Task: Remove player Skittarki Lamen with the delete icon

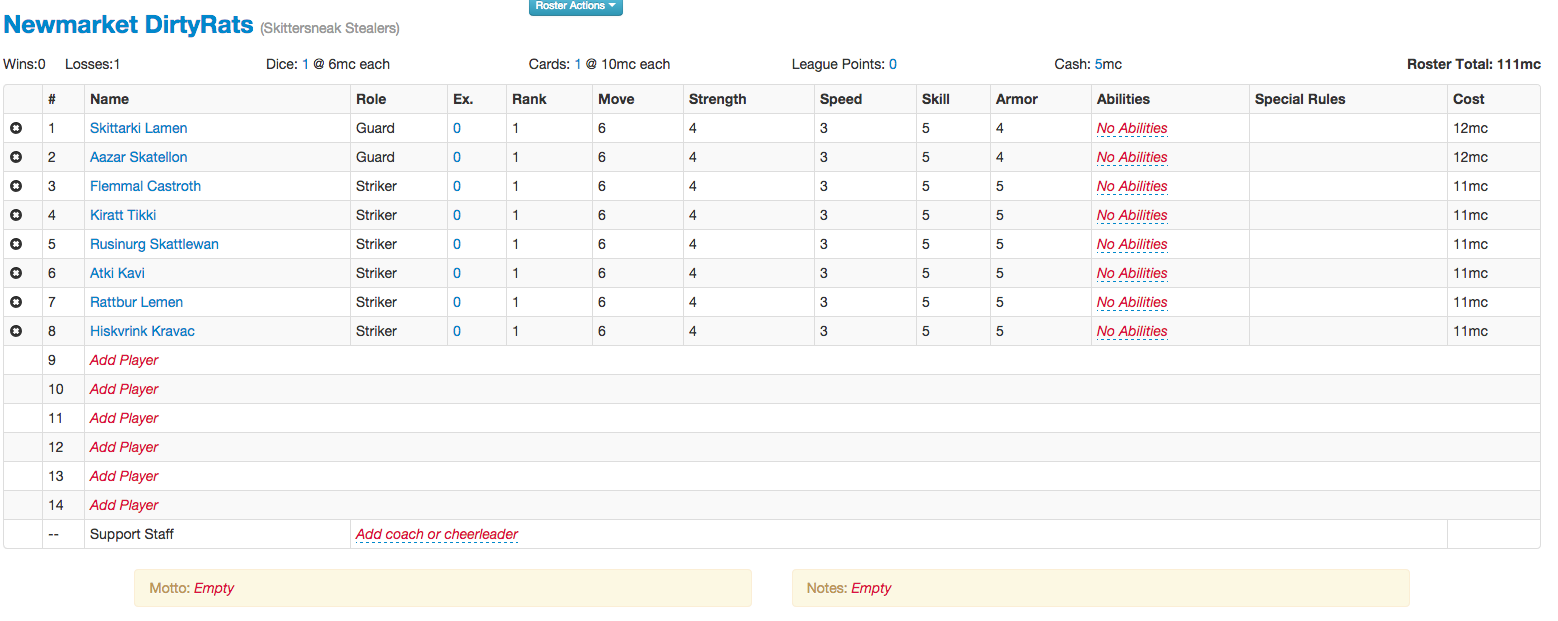Action: 16,129
